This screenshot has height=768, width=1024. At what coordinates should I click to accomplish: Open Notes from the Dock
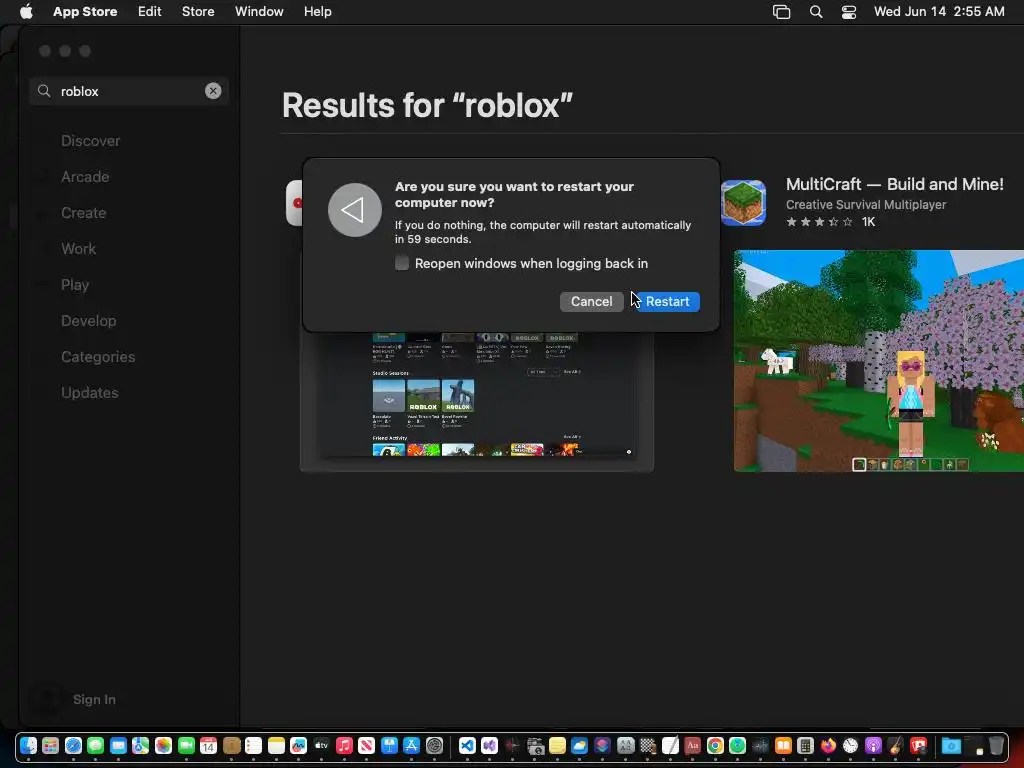(x=276, y=745)
